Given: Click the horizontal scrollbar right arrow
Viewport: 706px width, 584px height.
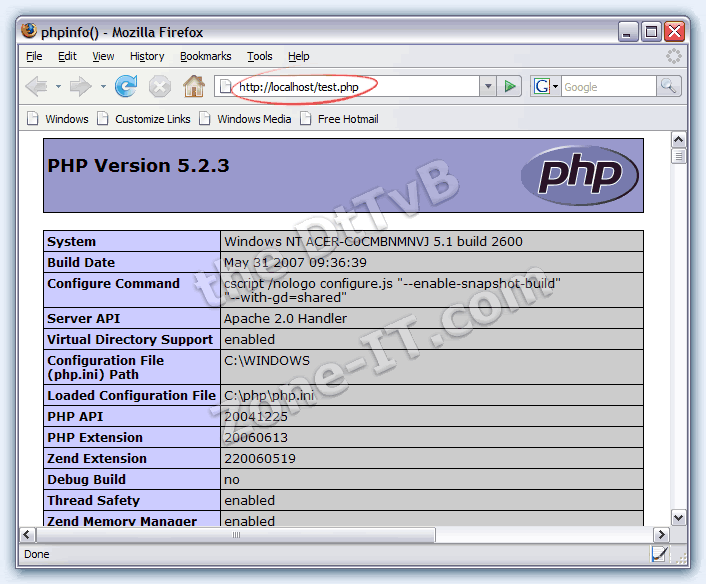Looking at the screenshot, I should (x=661, y=534).
